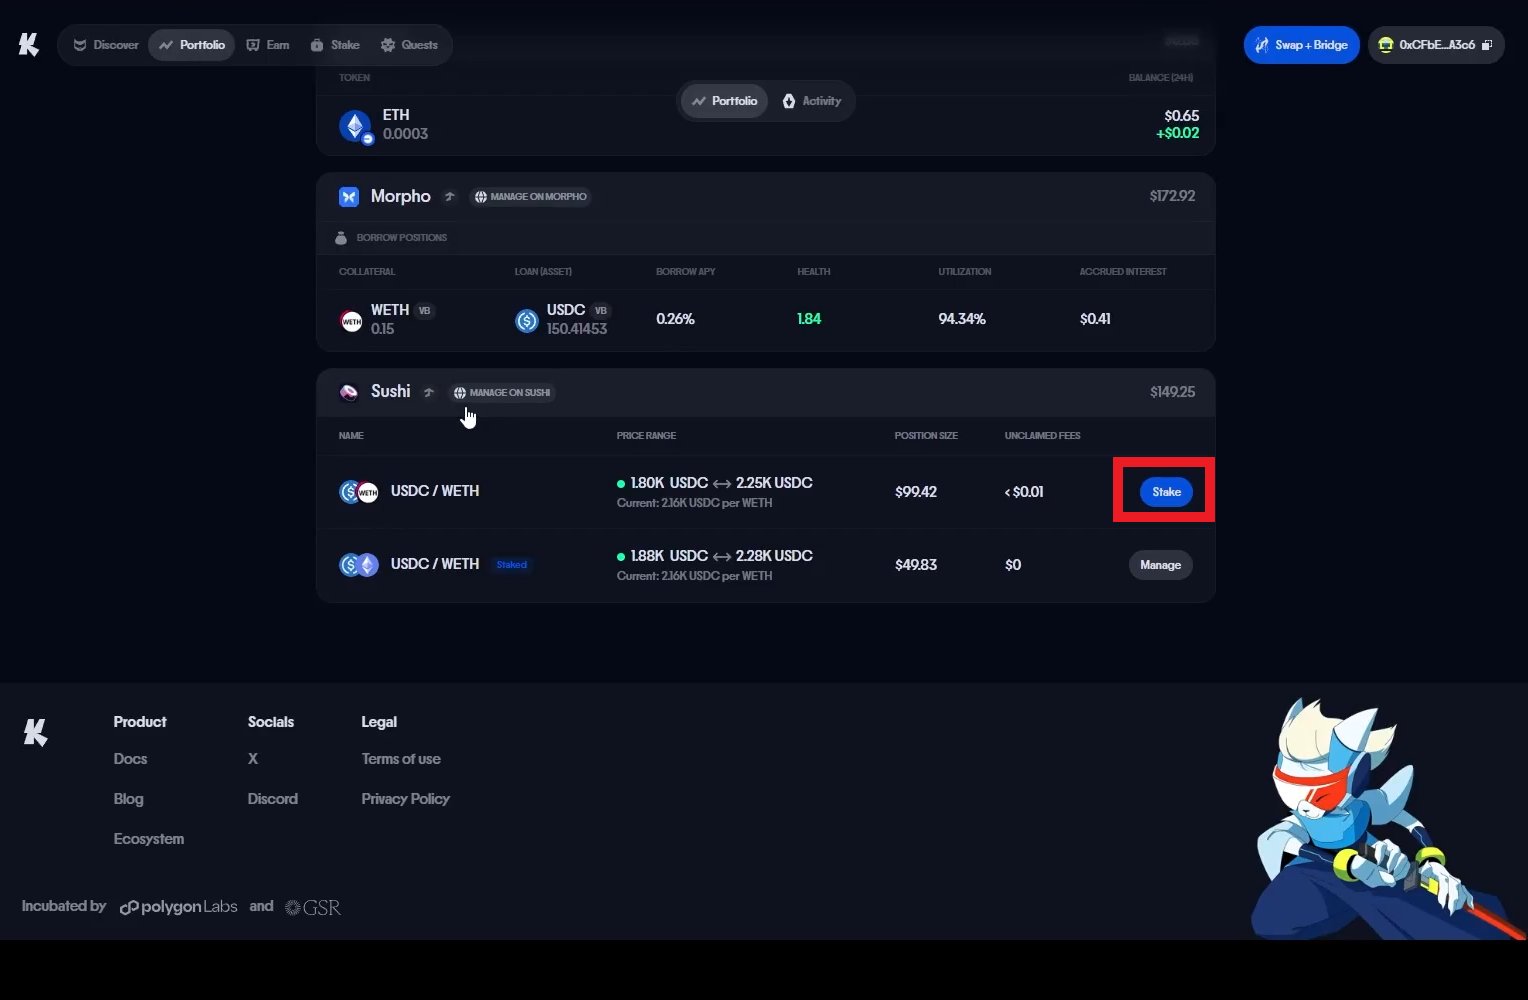Click the share arrow icon next to Morpho
The height and width of the screenshot is (1000, 1528).
pos(450,197)
